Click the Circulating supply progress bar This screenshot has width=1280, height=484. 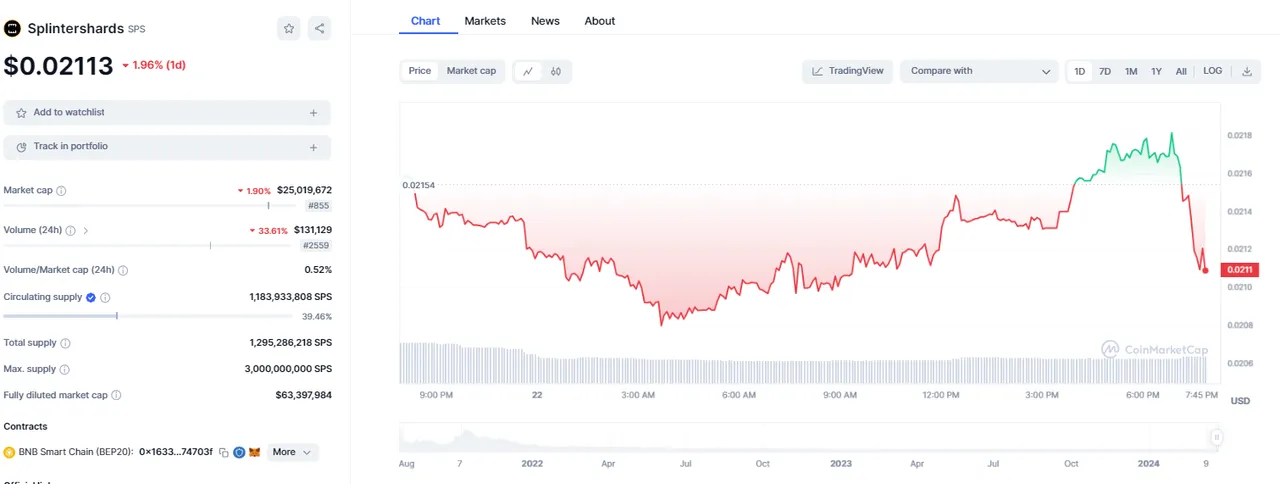[148, 316]
